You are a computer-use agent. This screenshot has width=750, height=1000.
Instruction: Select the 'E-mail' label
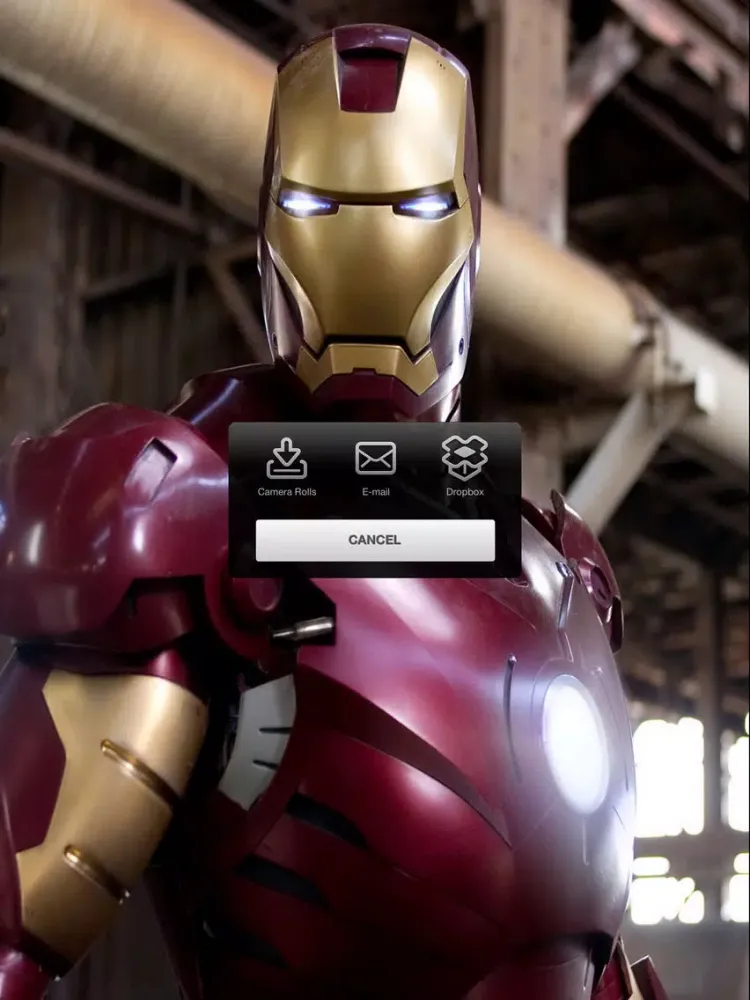click(x=376, y=492)
